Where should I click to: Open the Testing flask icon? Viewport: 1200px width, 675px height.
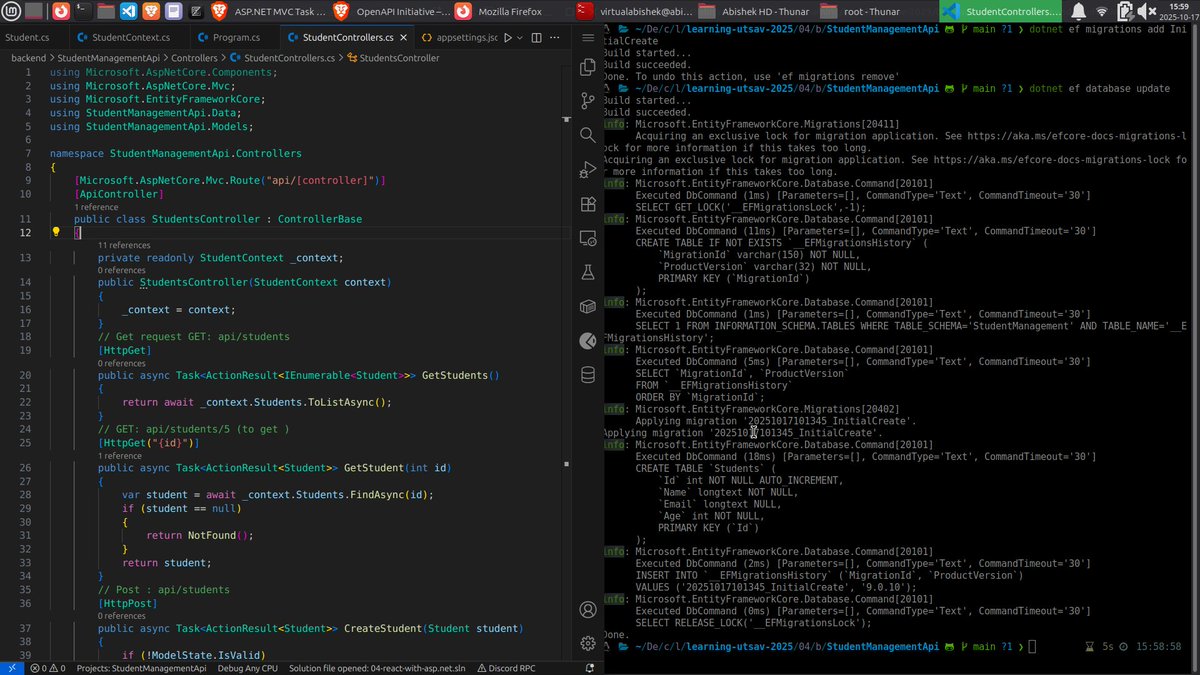click(587, 272)
